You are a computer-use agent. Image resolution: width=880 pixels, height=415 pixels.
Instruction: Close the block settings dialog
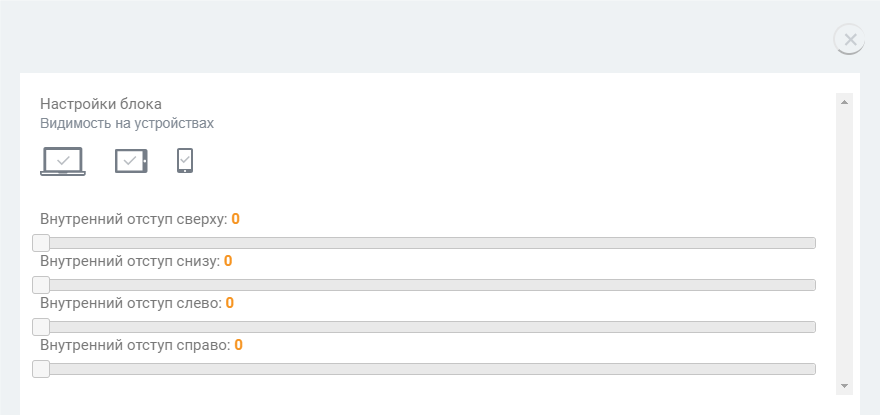(850, 40)
